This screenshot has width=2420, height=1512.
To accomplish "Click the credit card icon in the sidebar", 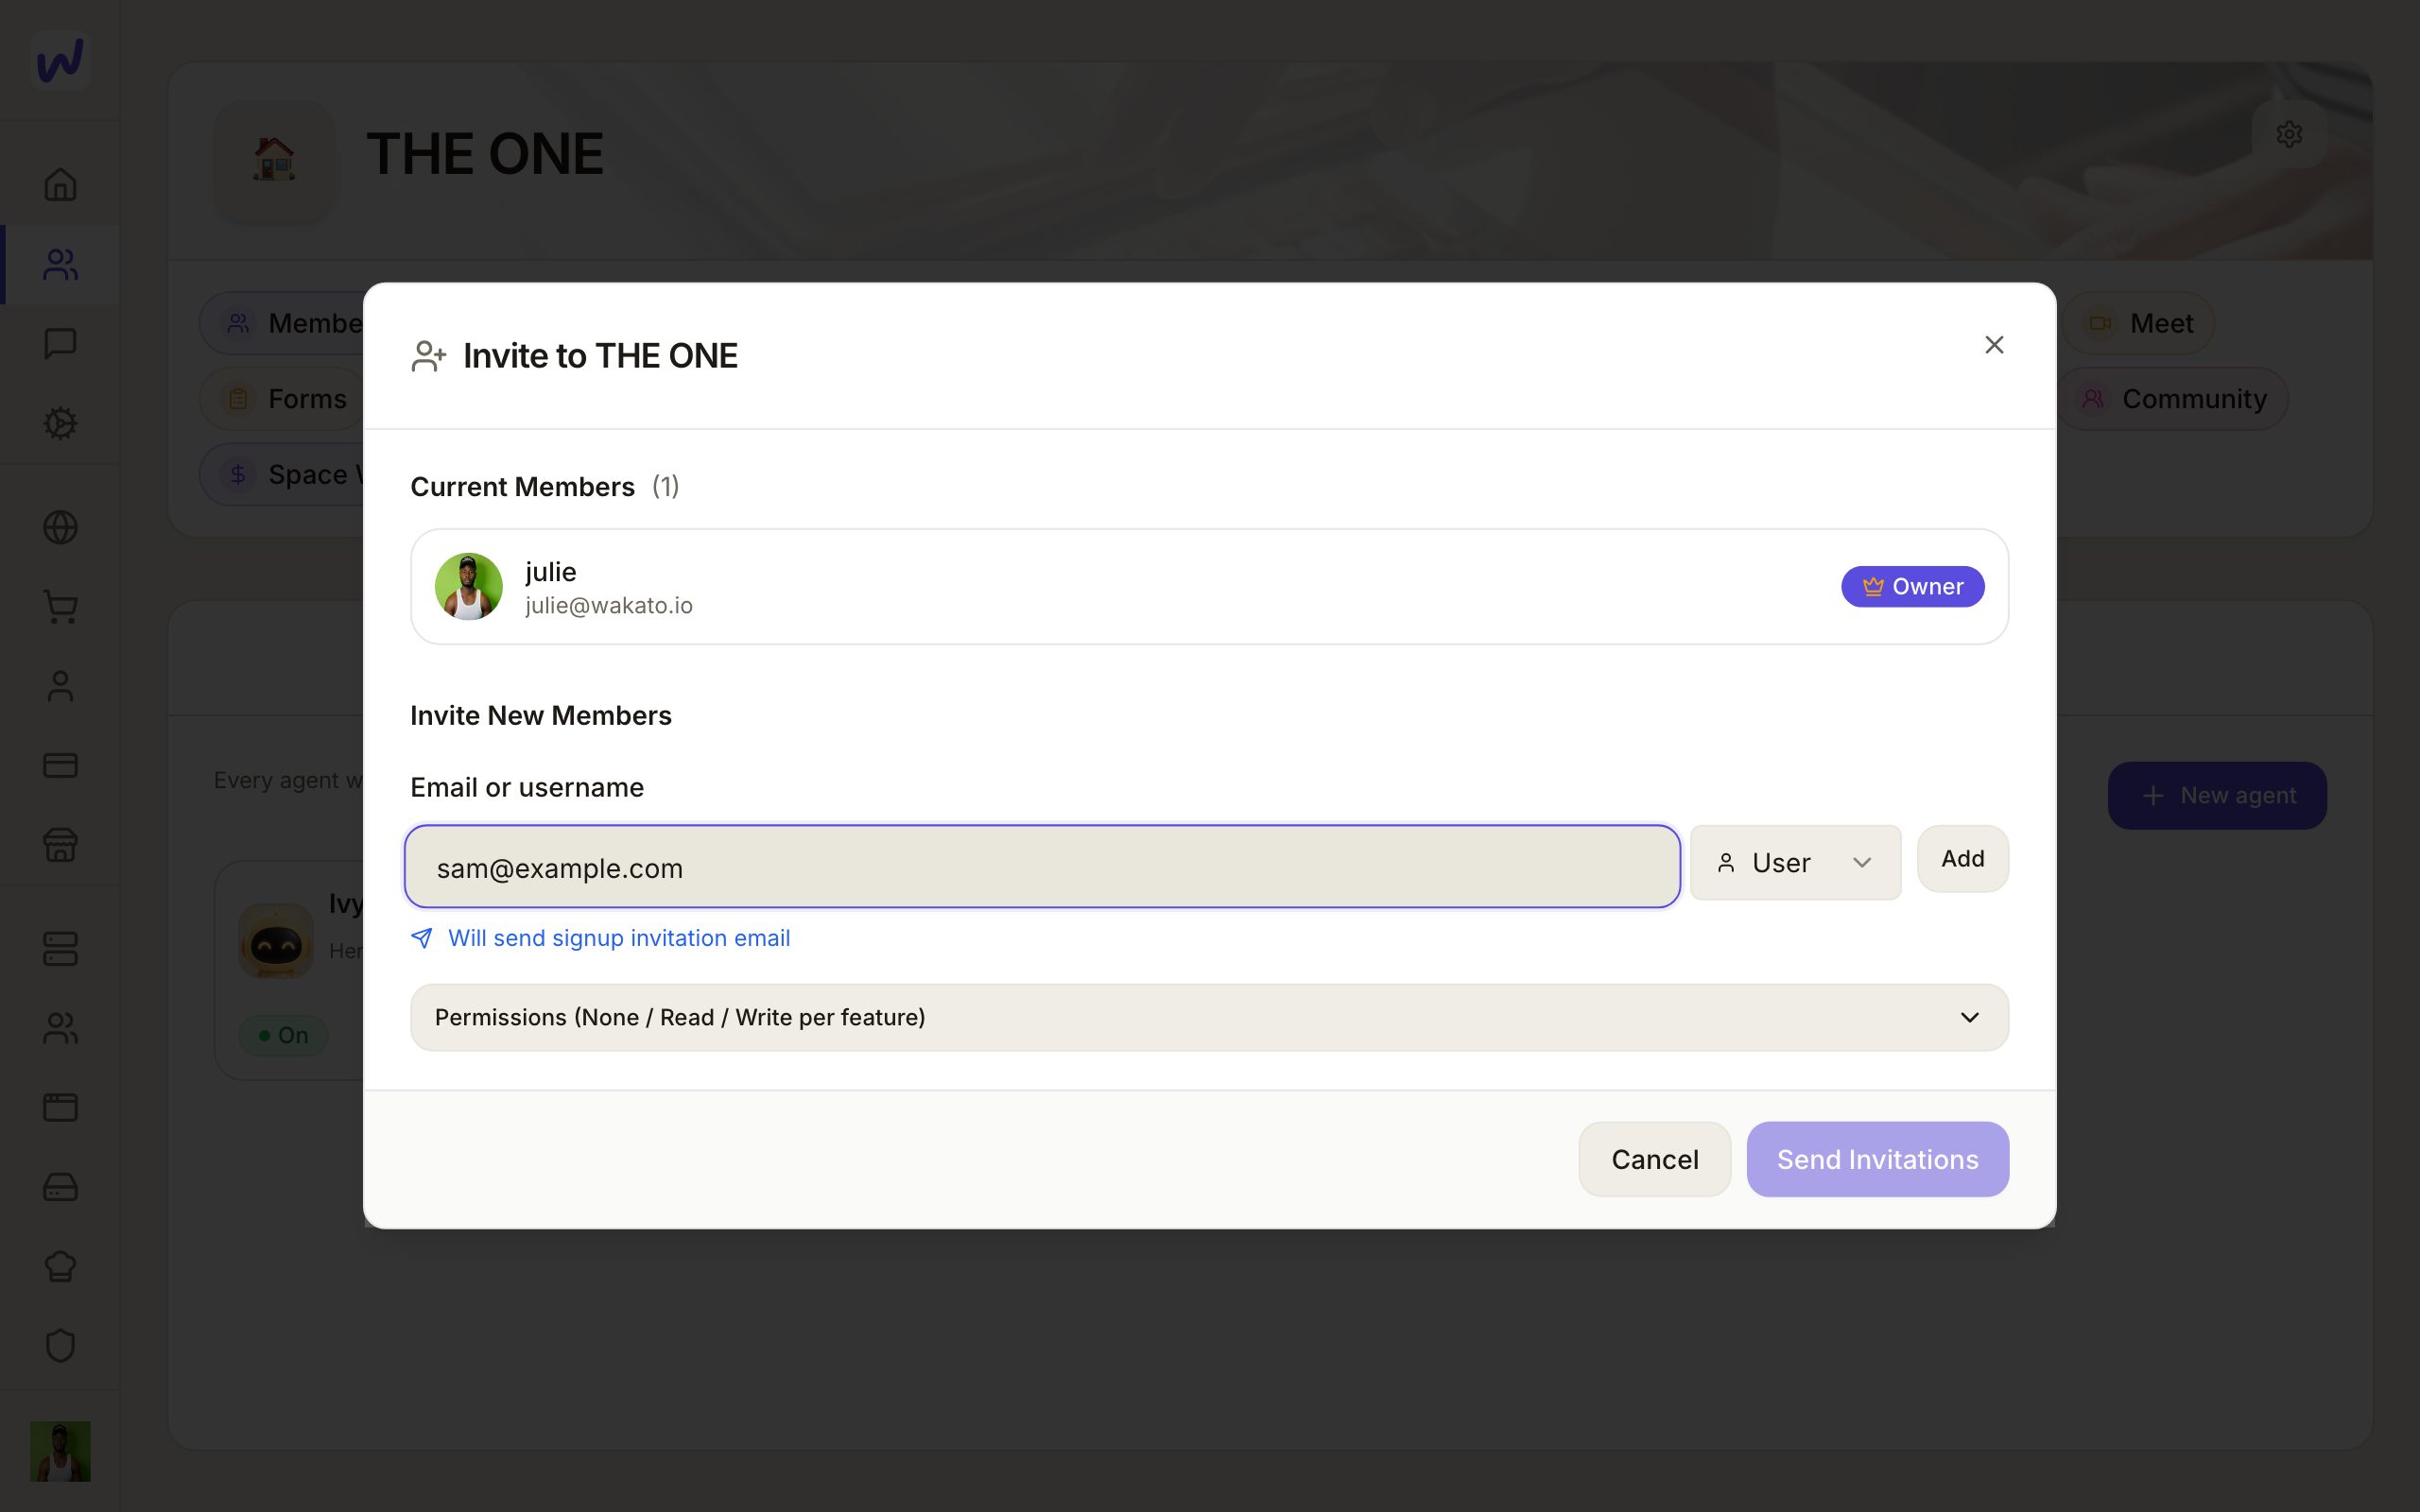I will click(x=60, y=765).
